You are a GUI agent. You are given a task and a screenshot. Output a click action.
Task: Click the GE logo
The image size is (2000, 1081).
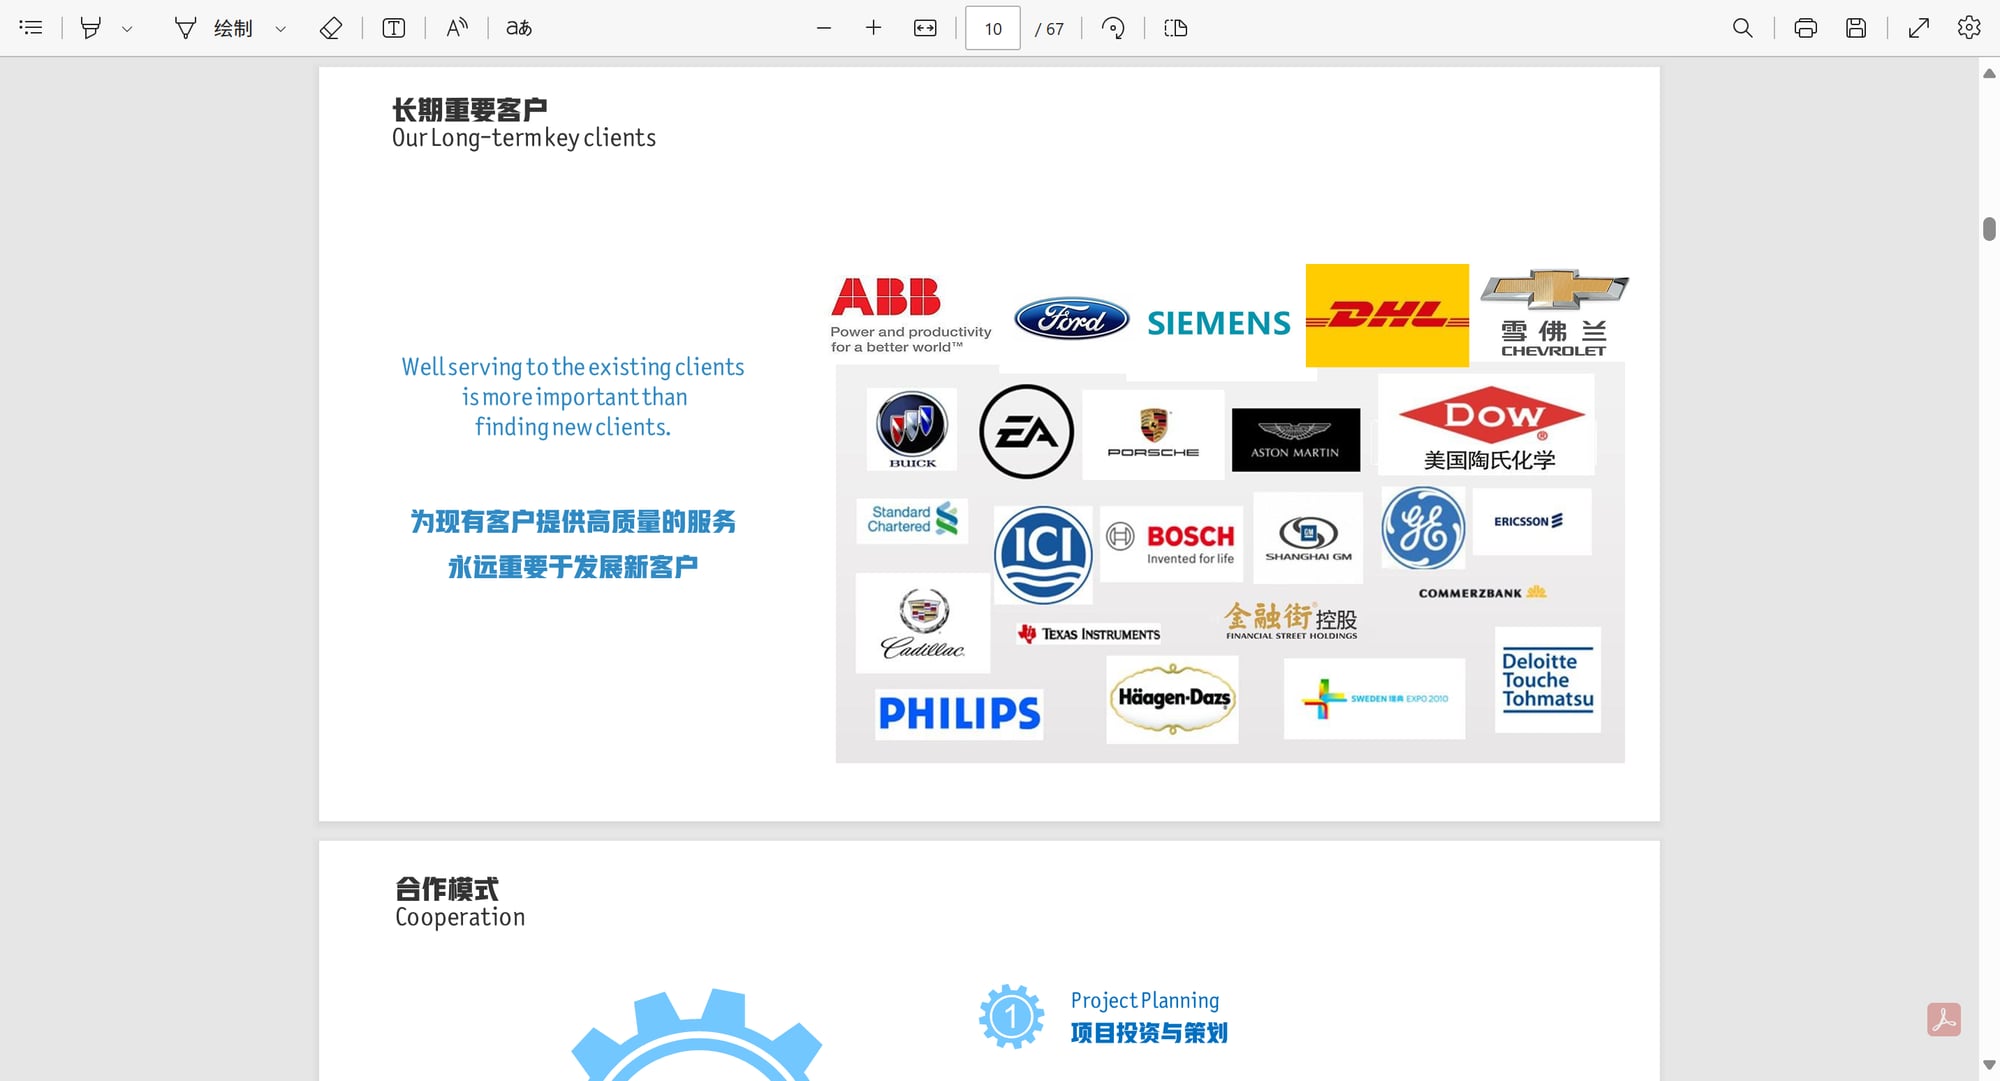coord(1423,528)
